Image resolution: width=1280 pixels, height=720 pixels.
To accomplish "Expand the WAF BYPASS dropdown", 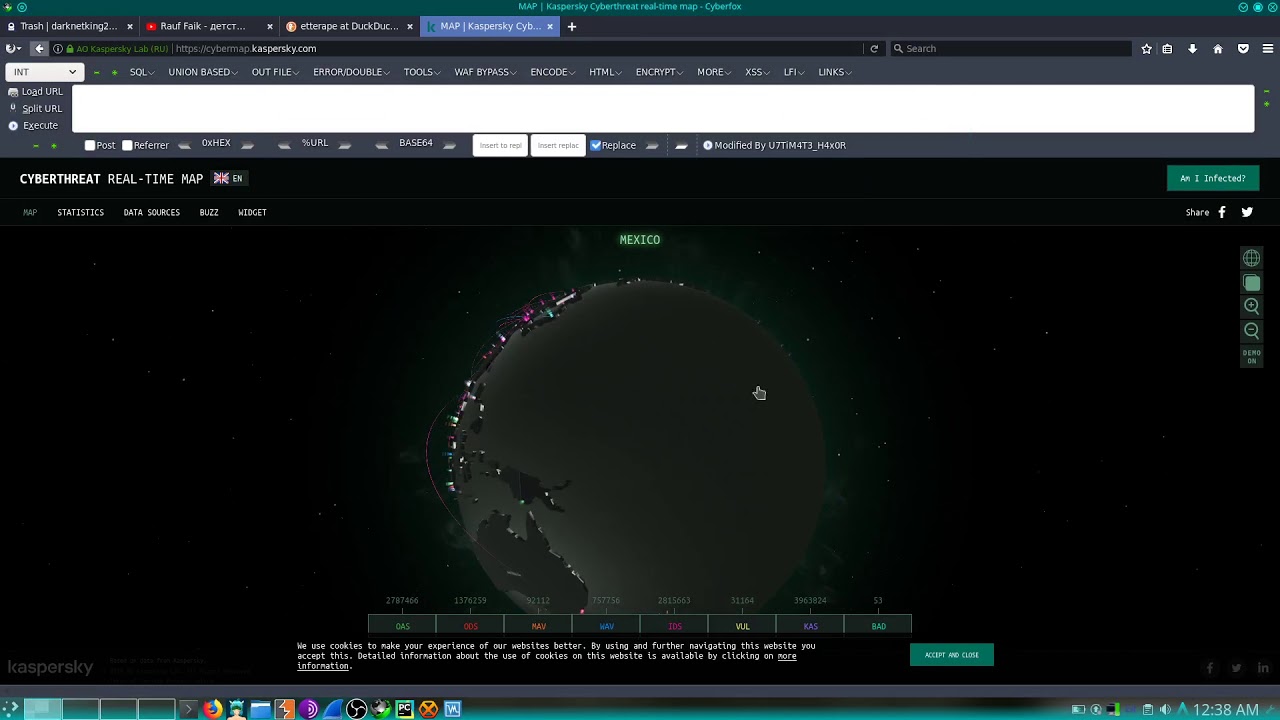I will 485,72.
